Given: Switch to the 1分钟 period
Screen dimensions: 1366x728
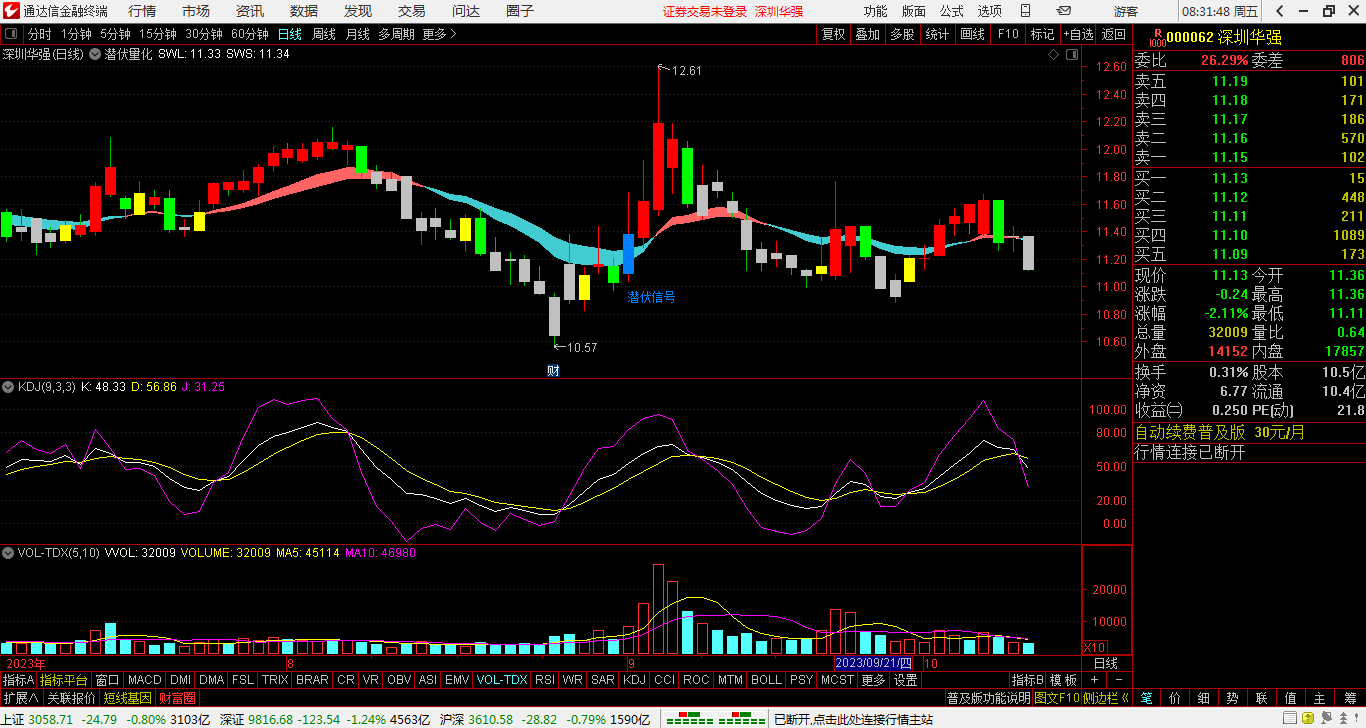Looking at the screenshot, I should coord(76,34).
